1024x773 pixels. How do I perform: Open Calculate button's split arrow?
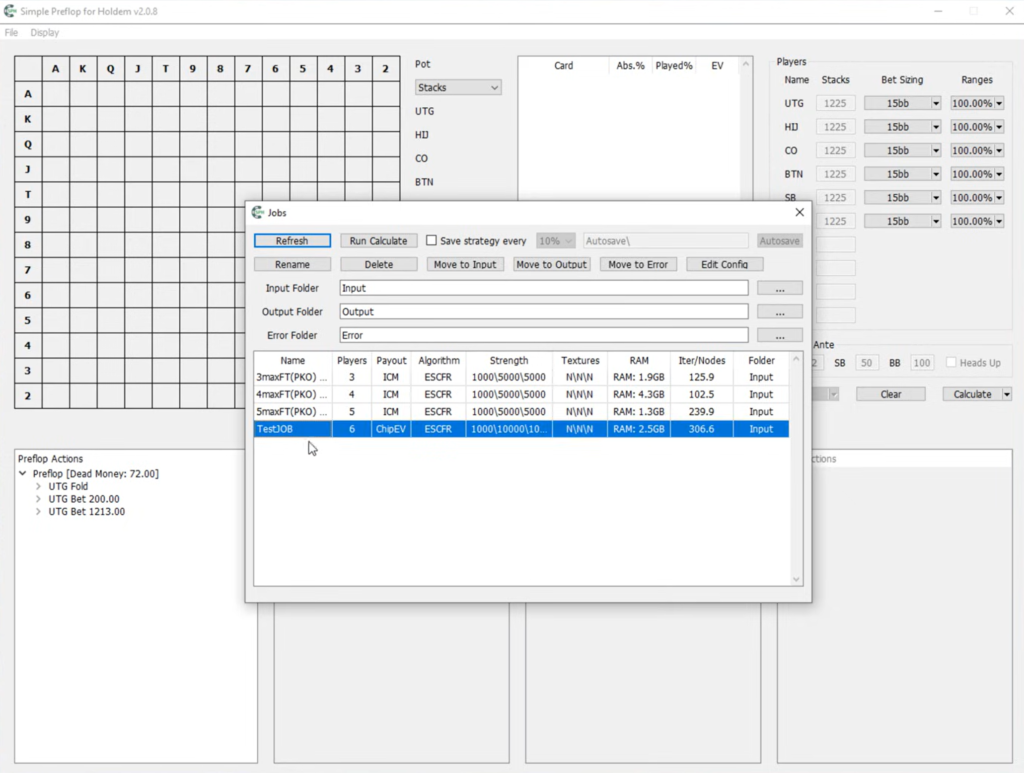[1007, 394]
